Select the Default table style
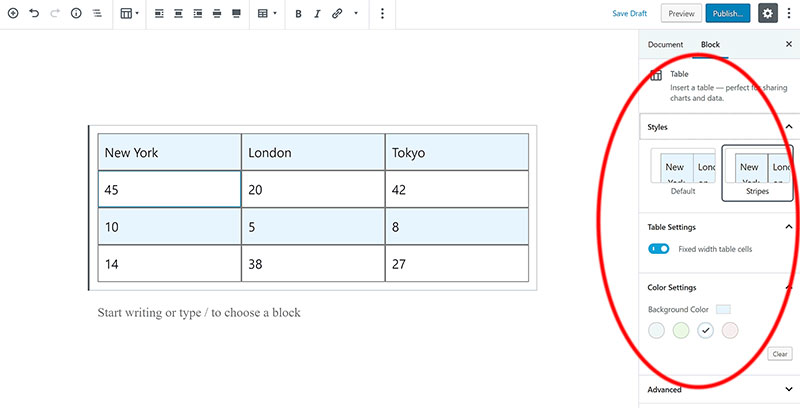 (x=683, y=172)
